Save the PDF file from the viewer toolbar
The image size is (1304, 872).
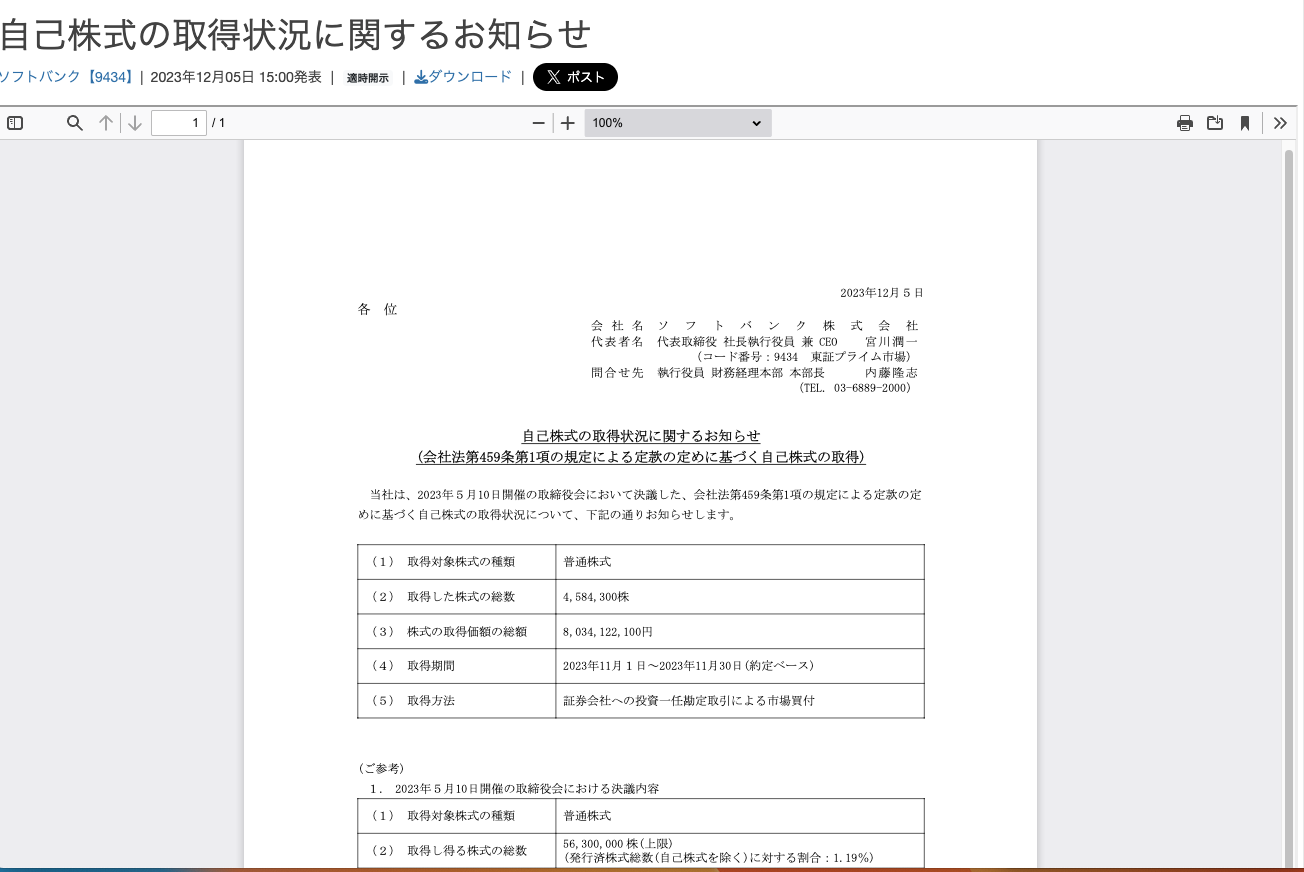(1215, 123)
